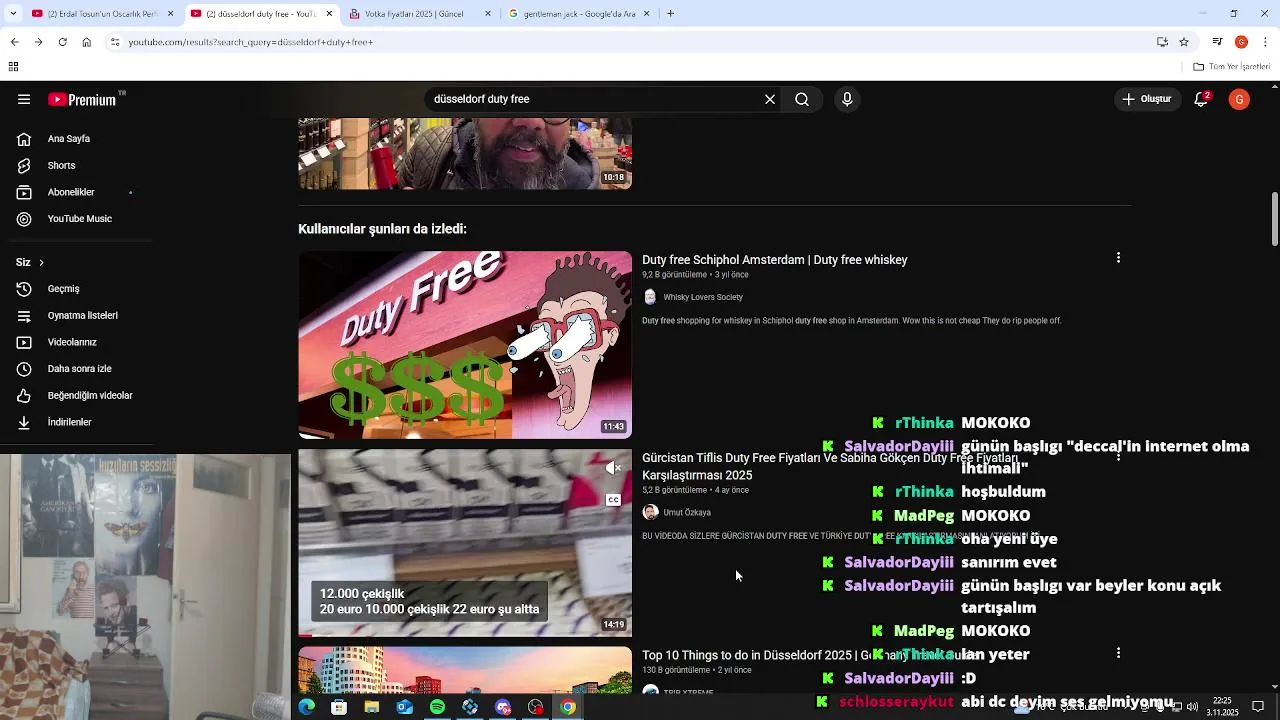Click the Gürcistan Duty Free preview thumbnail
Viewport: 1280px width, 720px height.
point(465,543)
